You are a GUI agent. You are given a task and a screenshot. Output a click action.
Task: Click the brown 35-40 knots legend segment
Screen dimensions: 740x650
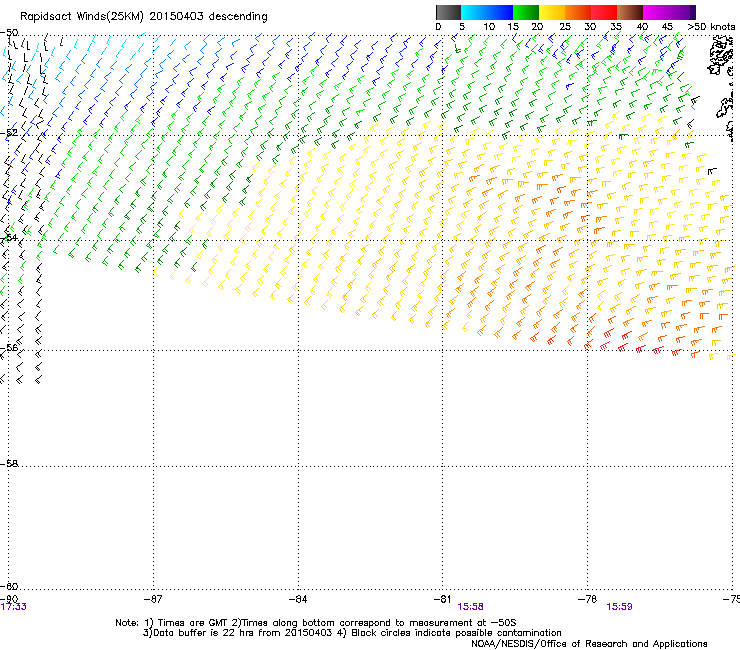tap(630, 12)
